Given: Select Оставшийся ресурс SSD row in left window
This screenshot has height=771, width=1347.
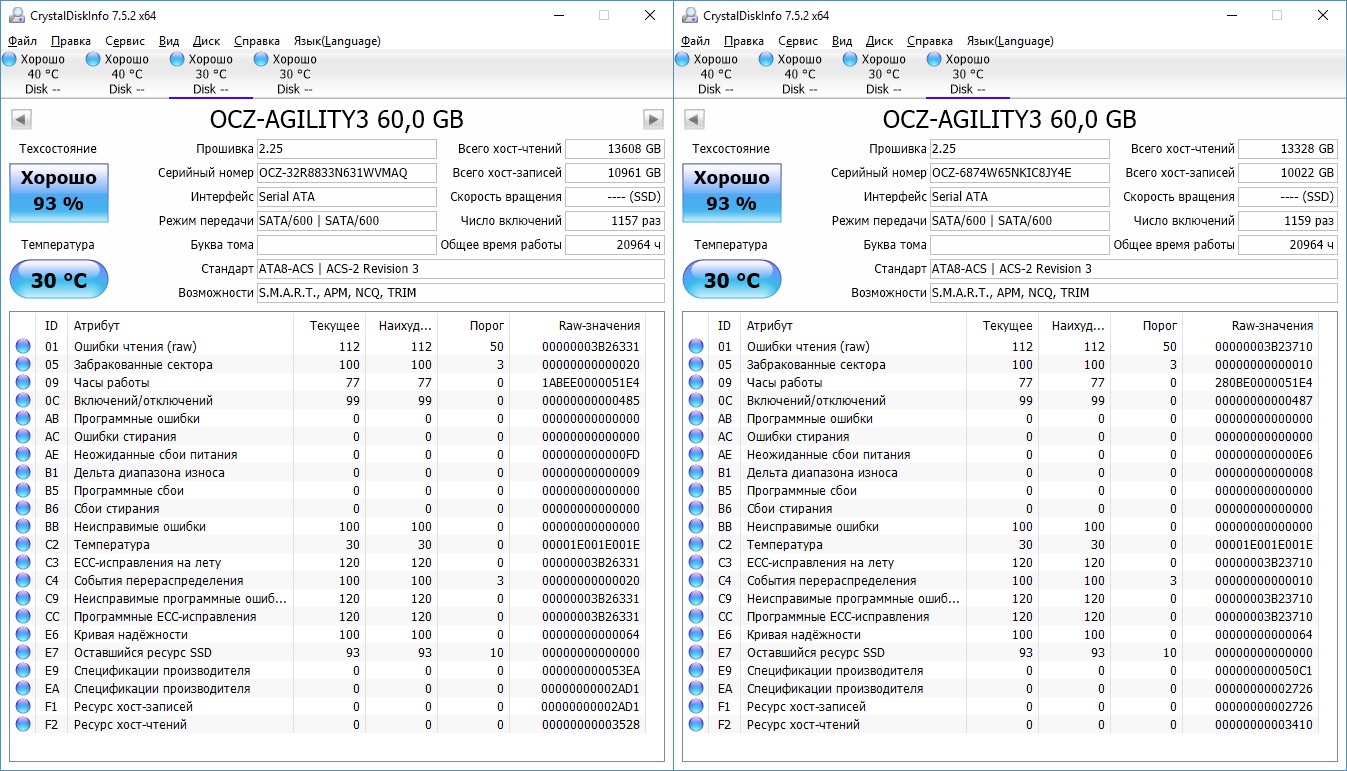Looking at the screenshot, I should click(x=328, y=653).
